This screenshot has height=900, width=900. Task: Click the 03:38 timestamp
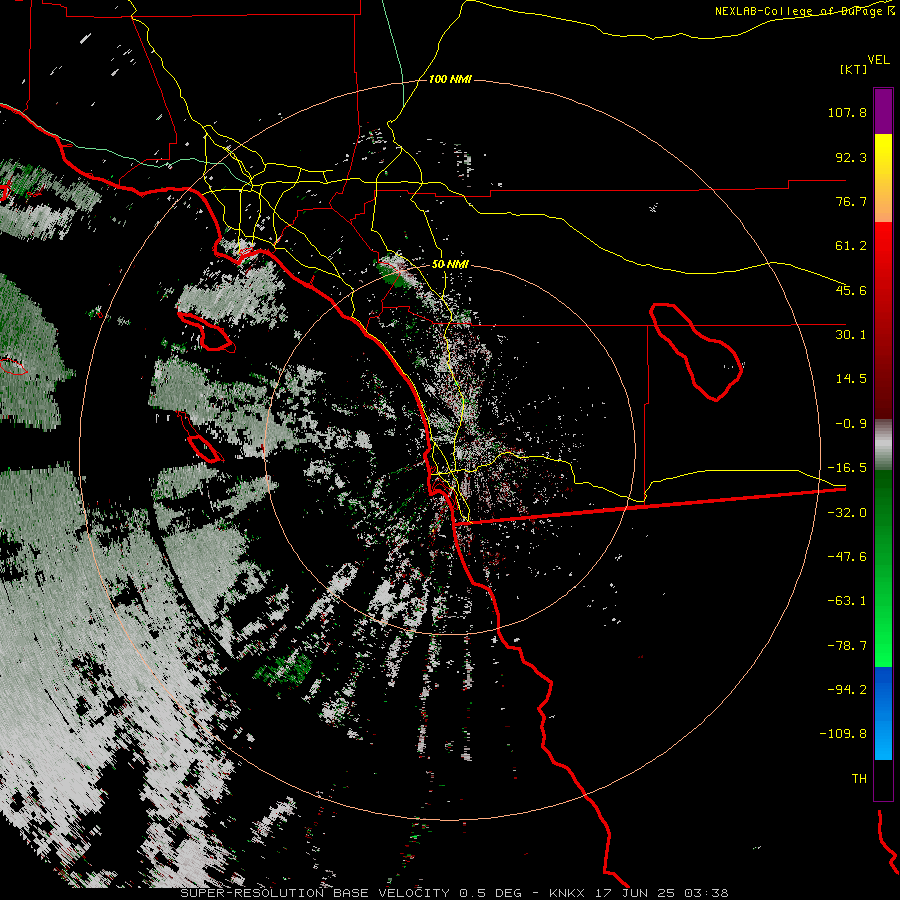[x=705, y=893]
